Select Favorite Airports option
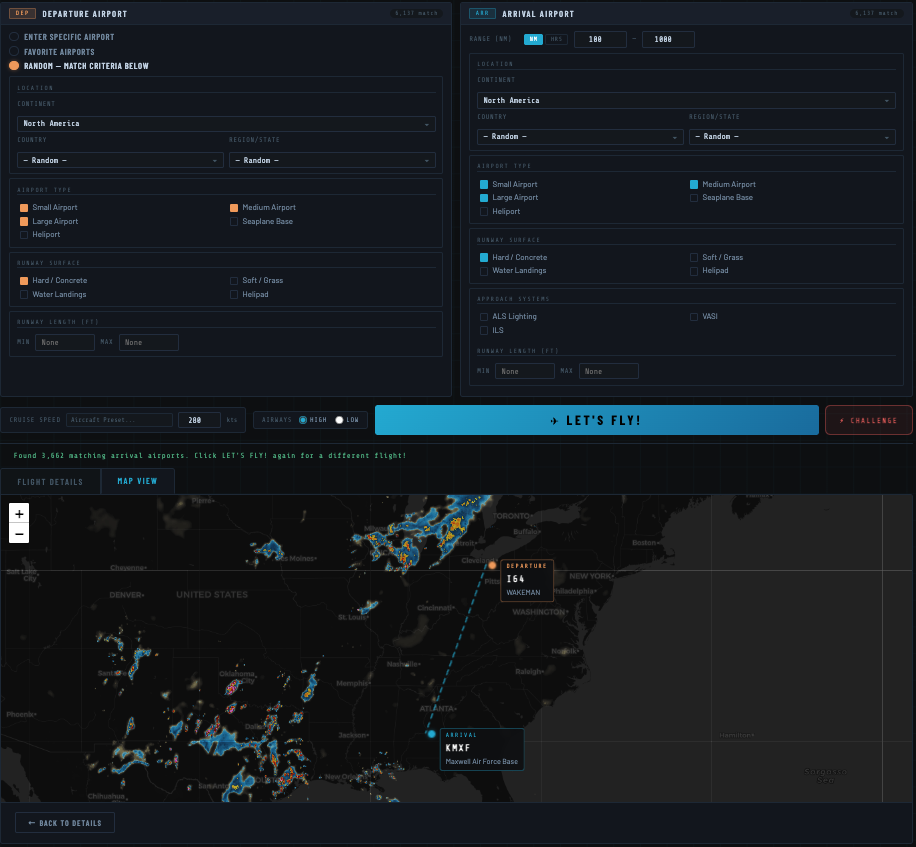916x847 pixels. point(14,51)
